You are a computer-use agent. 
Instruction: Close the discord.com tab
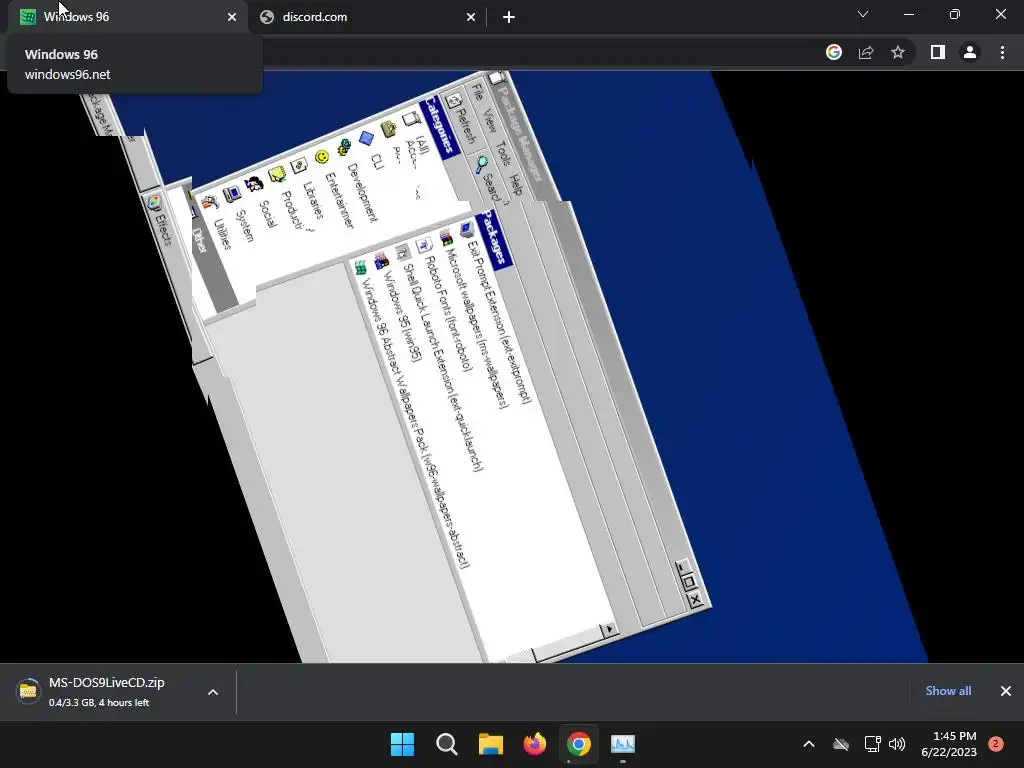(x=471, y=18)
